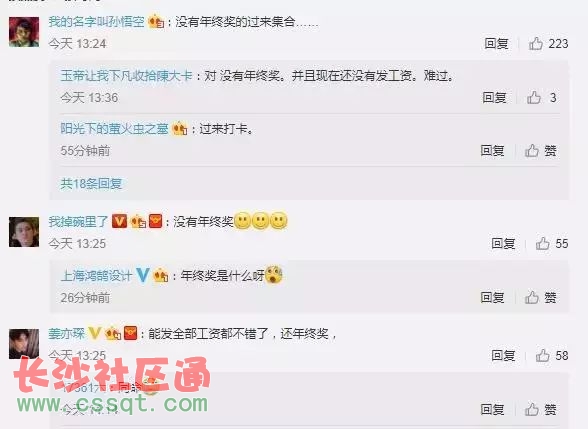Like the comment with 223 likes

[536, 44]
